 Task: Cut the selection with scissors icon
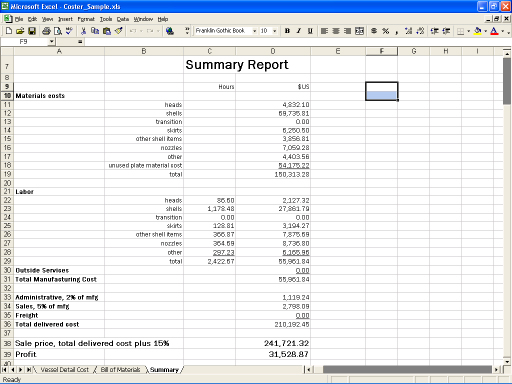point(83,31)
